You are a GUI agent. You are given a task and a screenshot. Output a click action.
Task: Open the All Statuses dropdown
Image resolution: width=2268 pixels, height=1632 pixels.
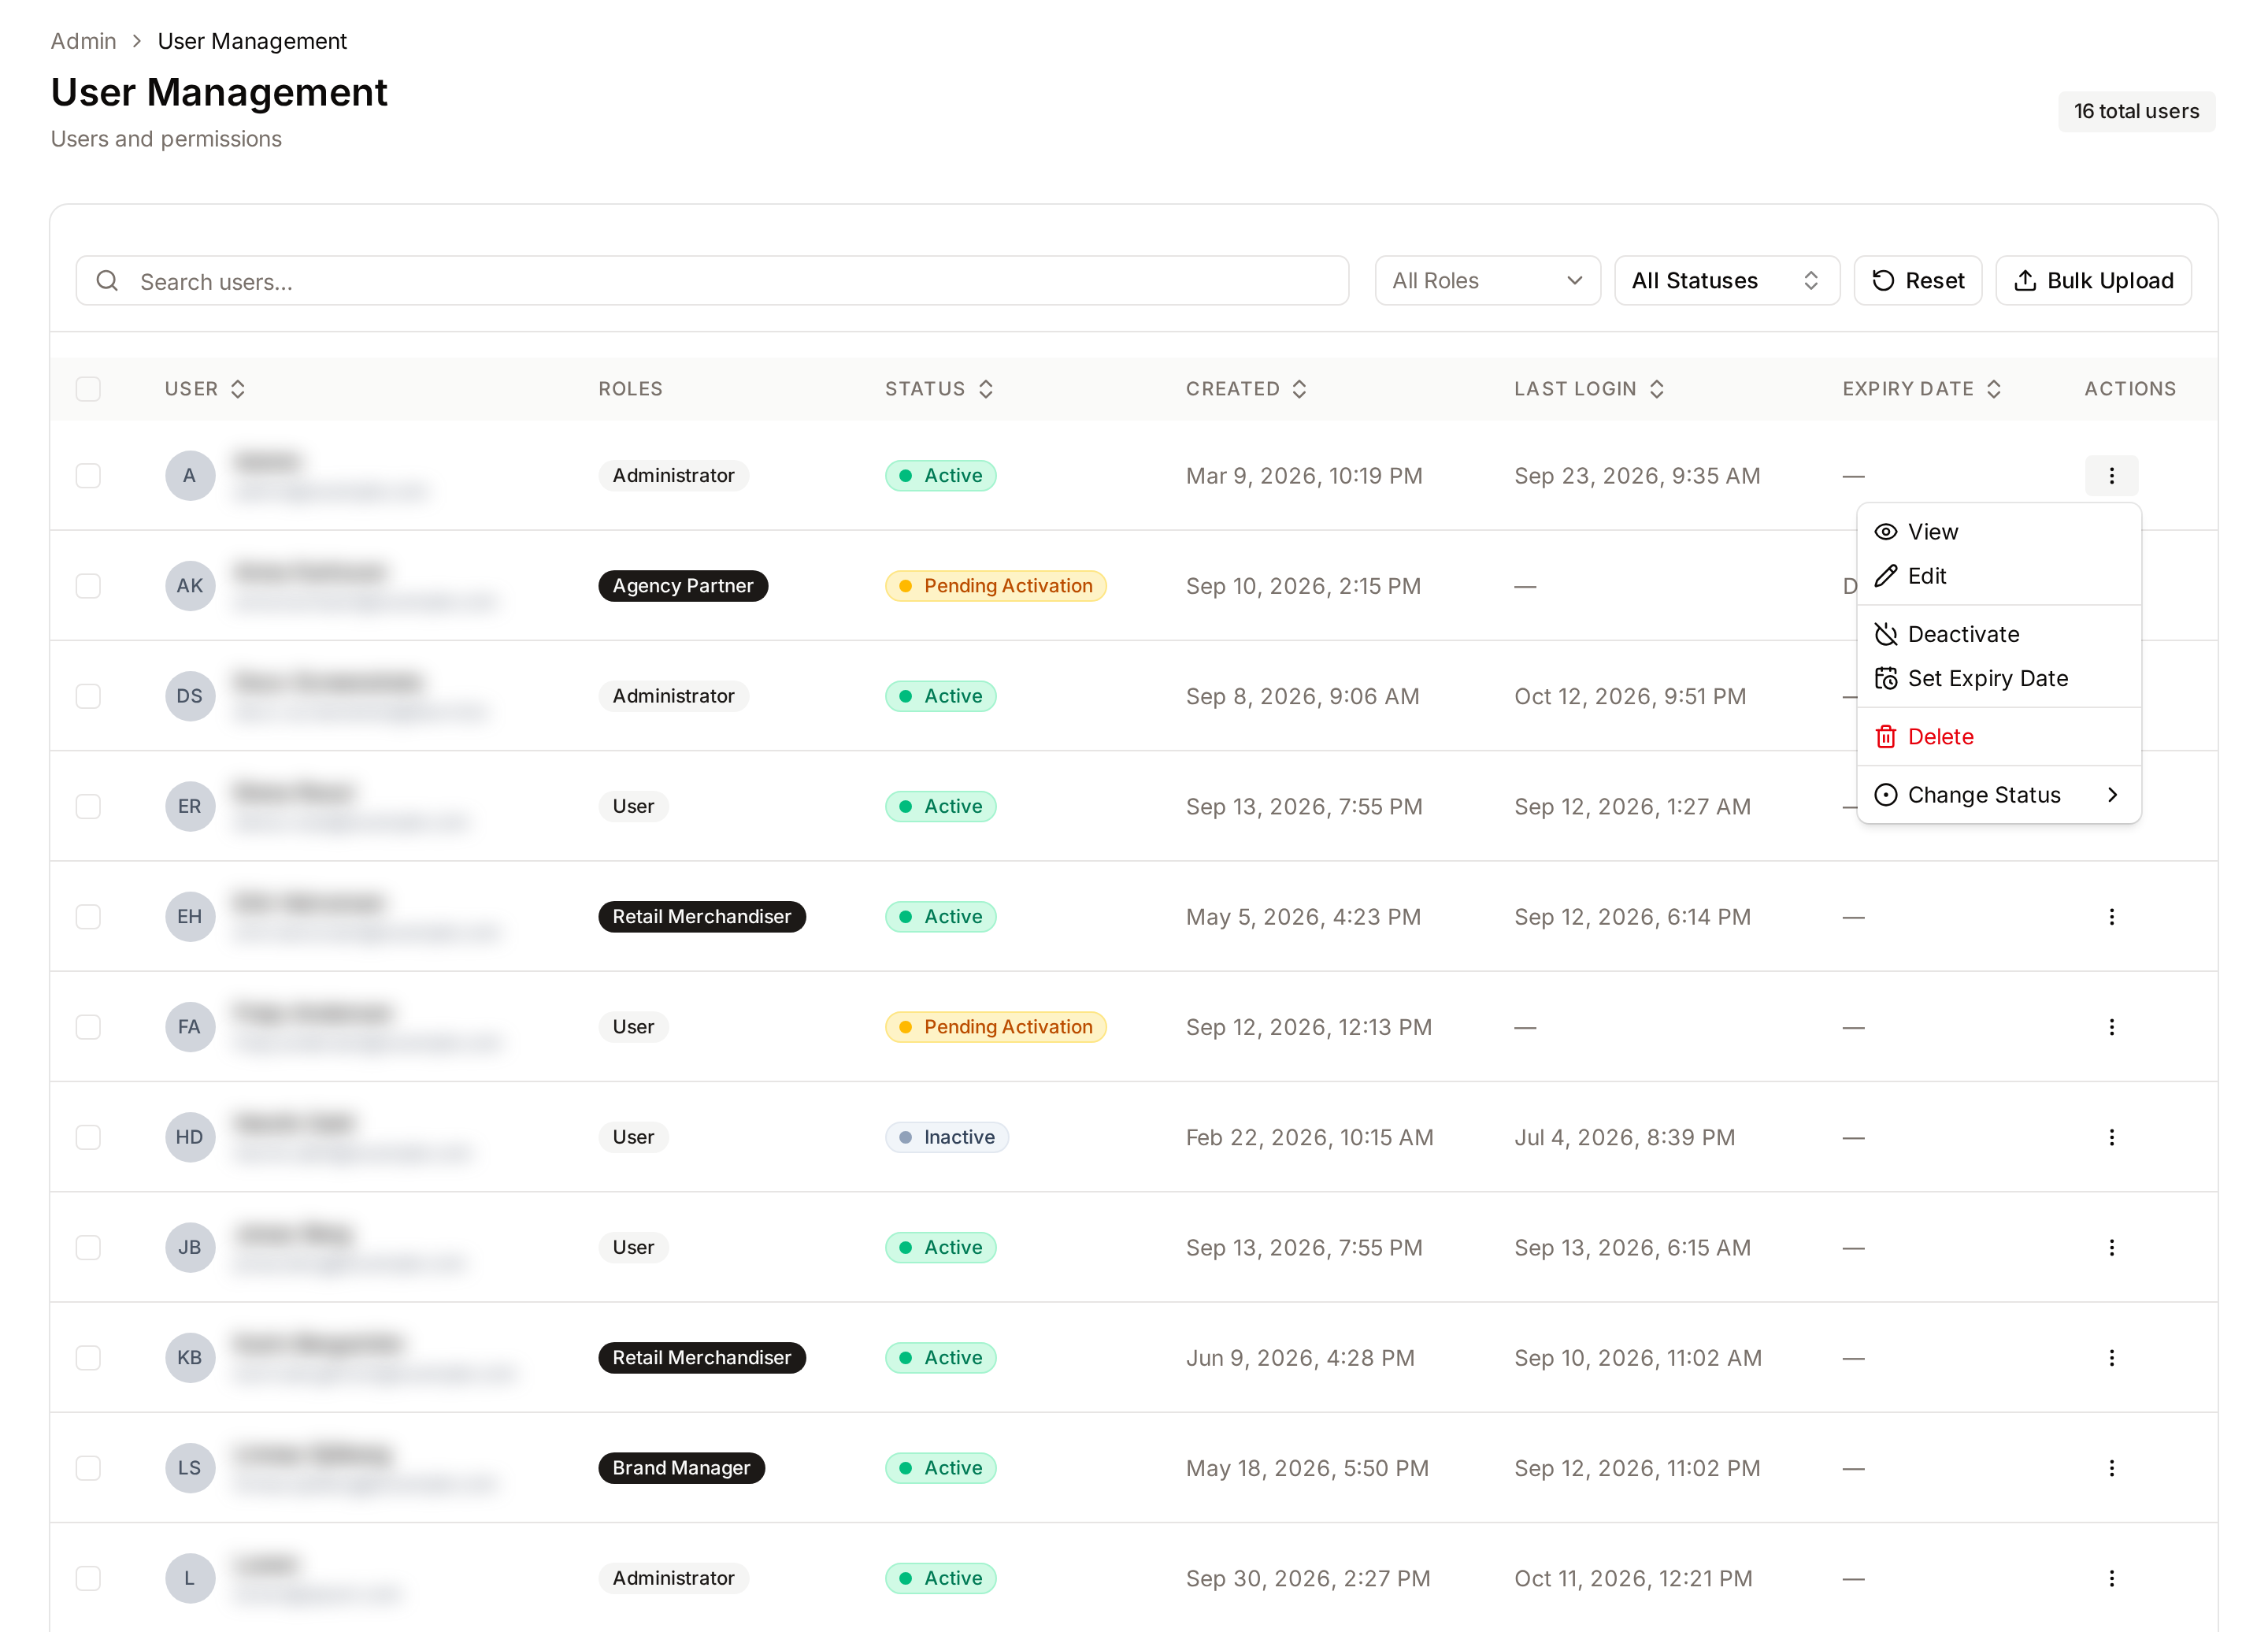[x=1726, y=281]
